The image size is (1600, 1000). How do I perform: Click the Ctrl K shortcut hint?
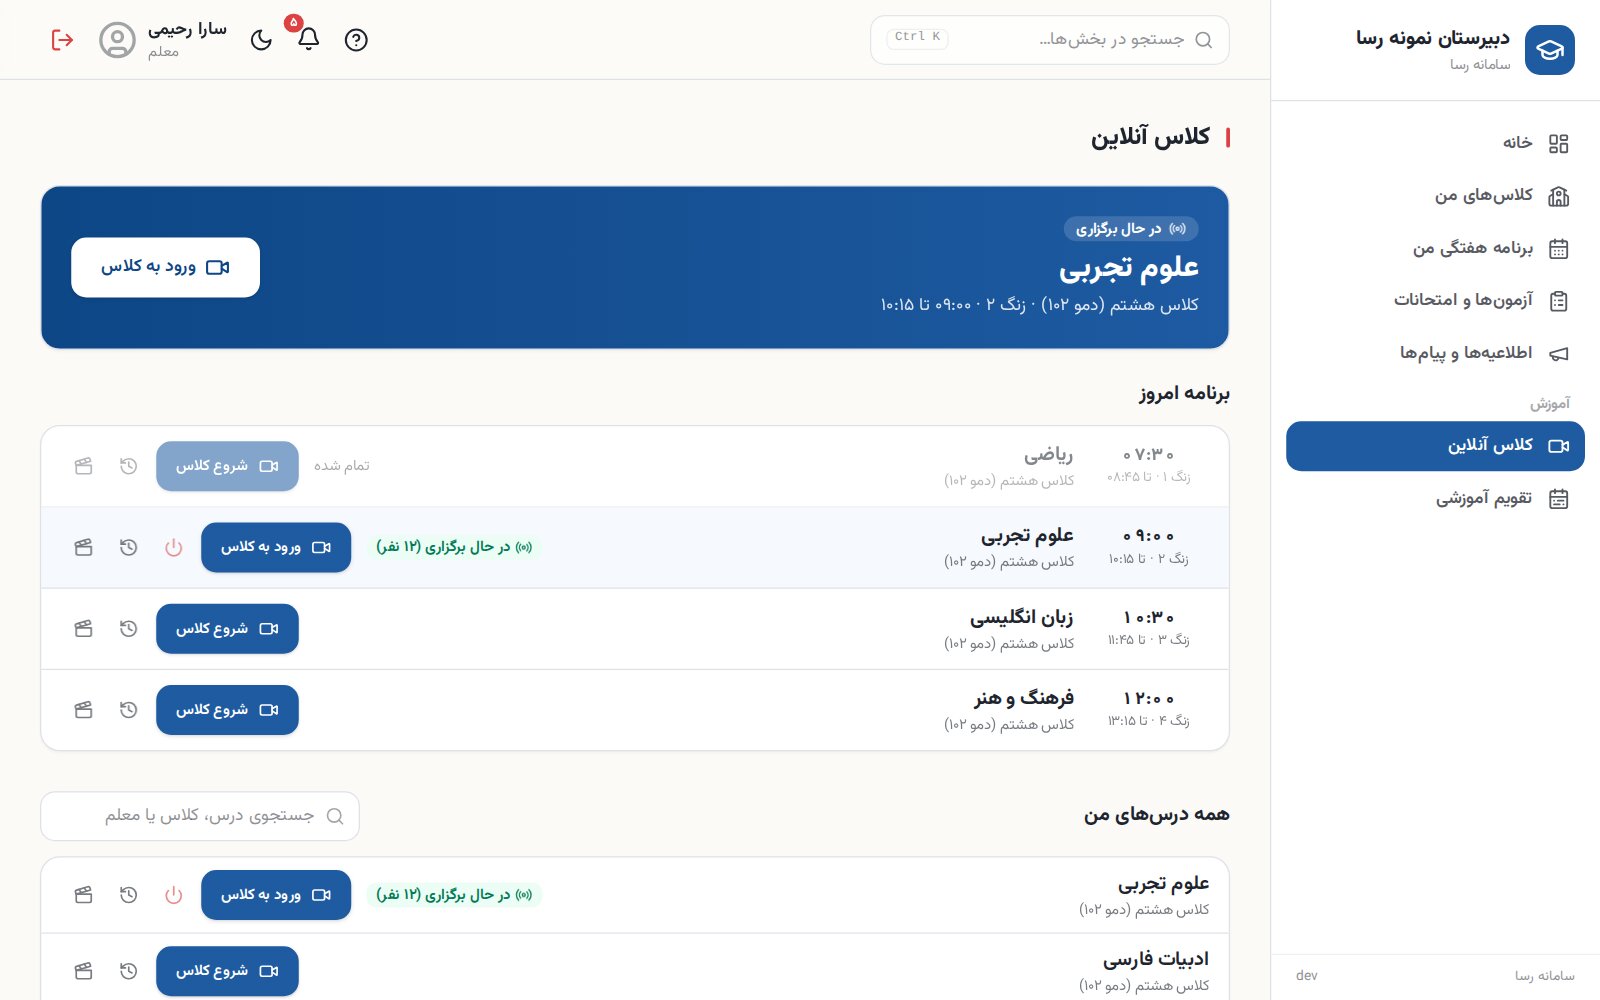coord(917,38)
